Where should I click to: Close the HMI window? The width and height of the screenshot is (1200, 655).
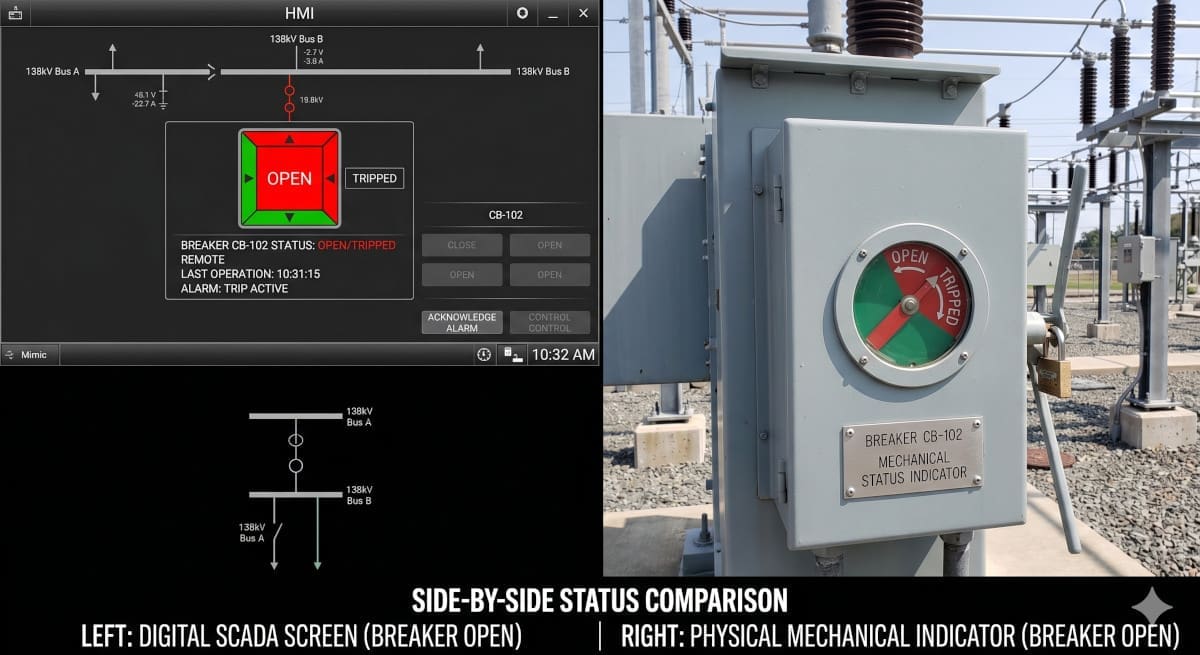(583, 13)
